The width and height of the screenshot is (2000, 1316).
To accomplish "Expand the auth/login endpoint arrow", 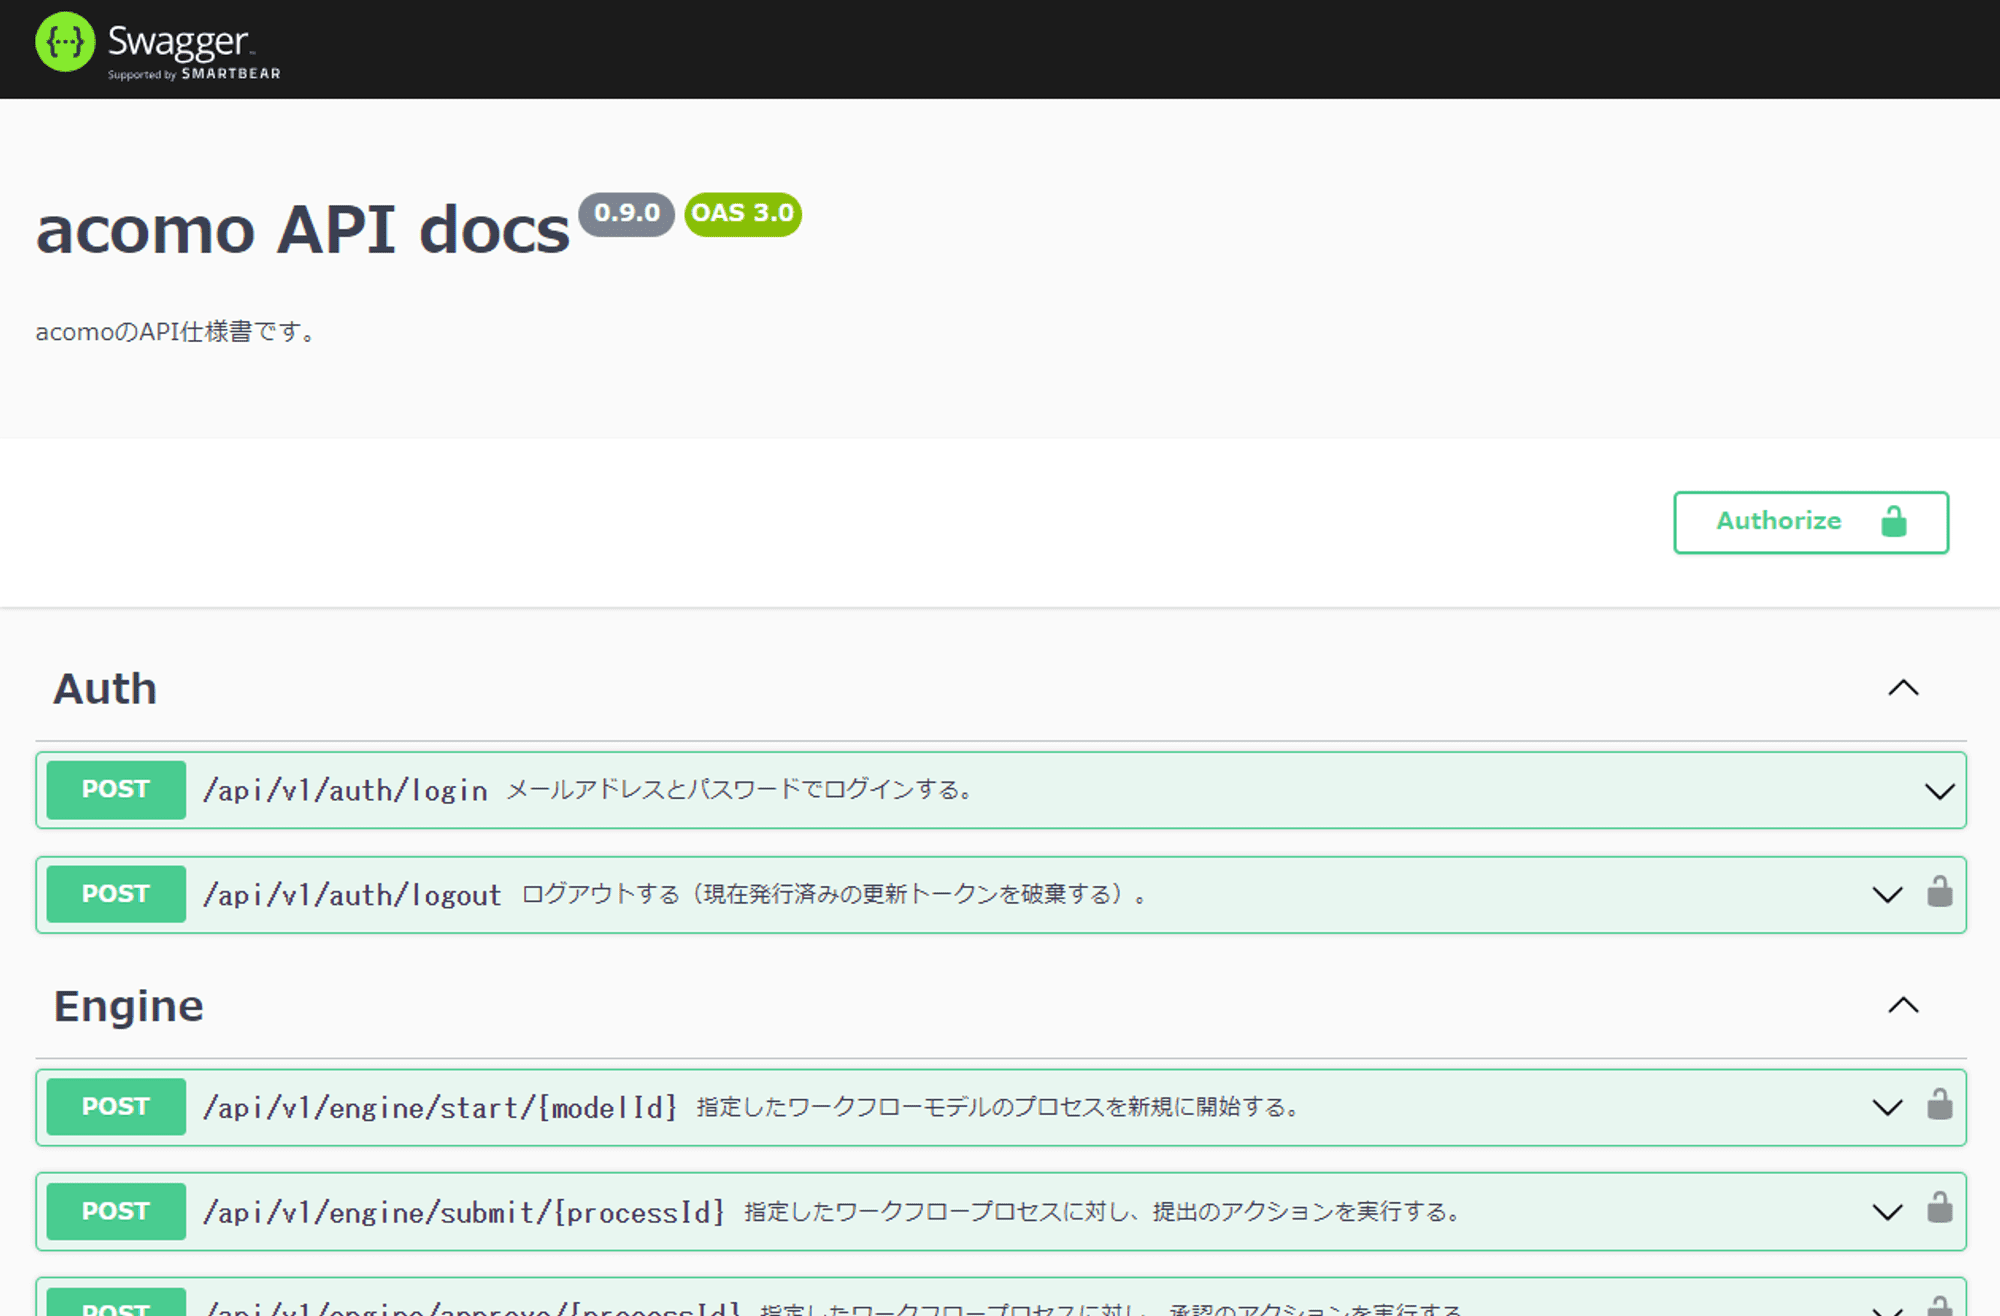I will pyautogui.click(x=1939, y=791).
